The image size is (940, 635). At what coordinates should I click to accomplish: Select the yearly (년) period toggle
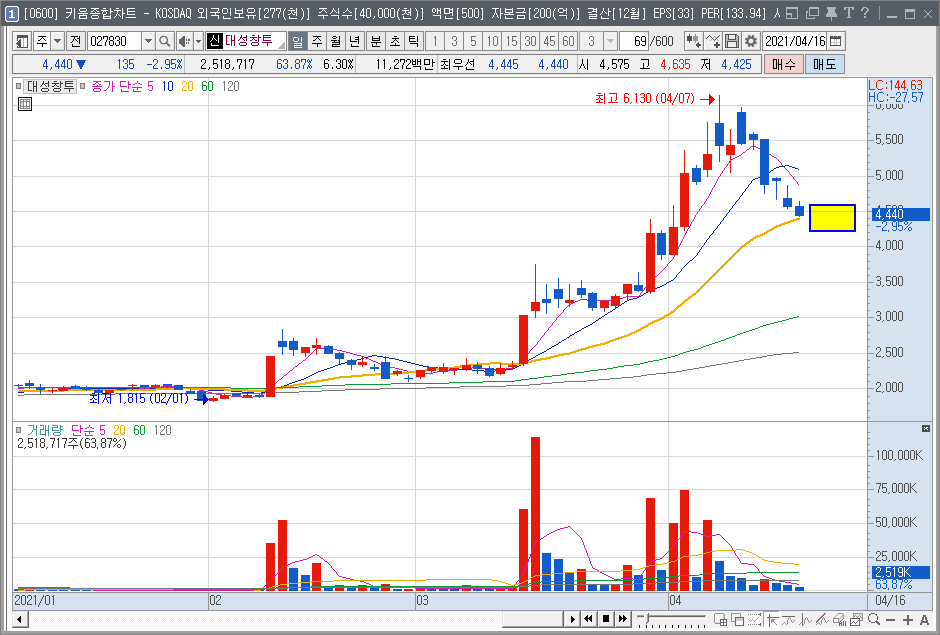click(x=355, y=41)
